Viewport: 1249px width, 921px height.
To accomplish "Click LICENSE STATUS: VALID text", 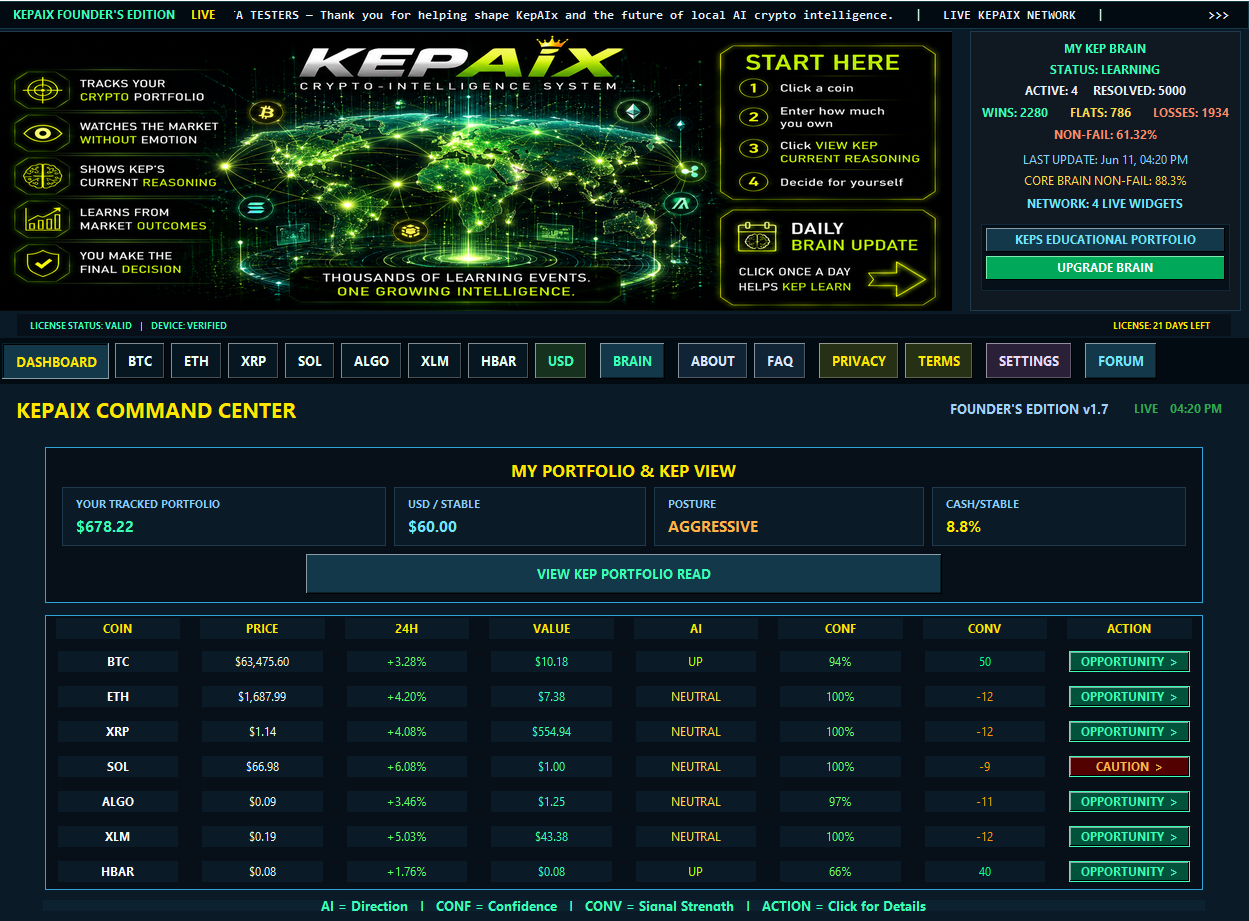I will point(80,326).
